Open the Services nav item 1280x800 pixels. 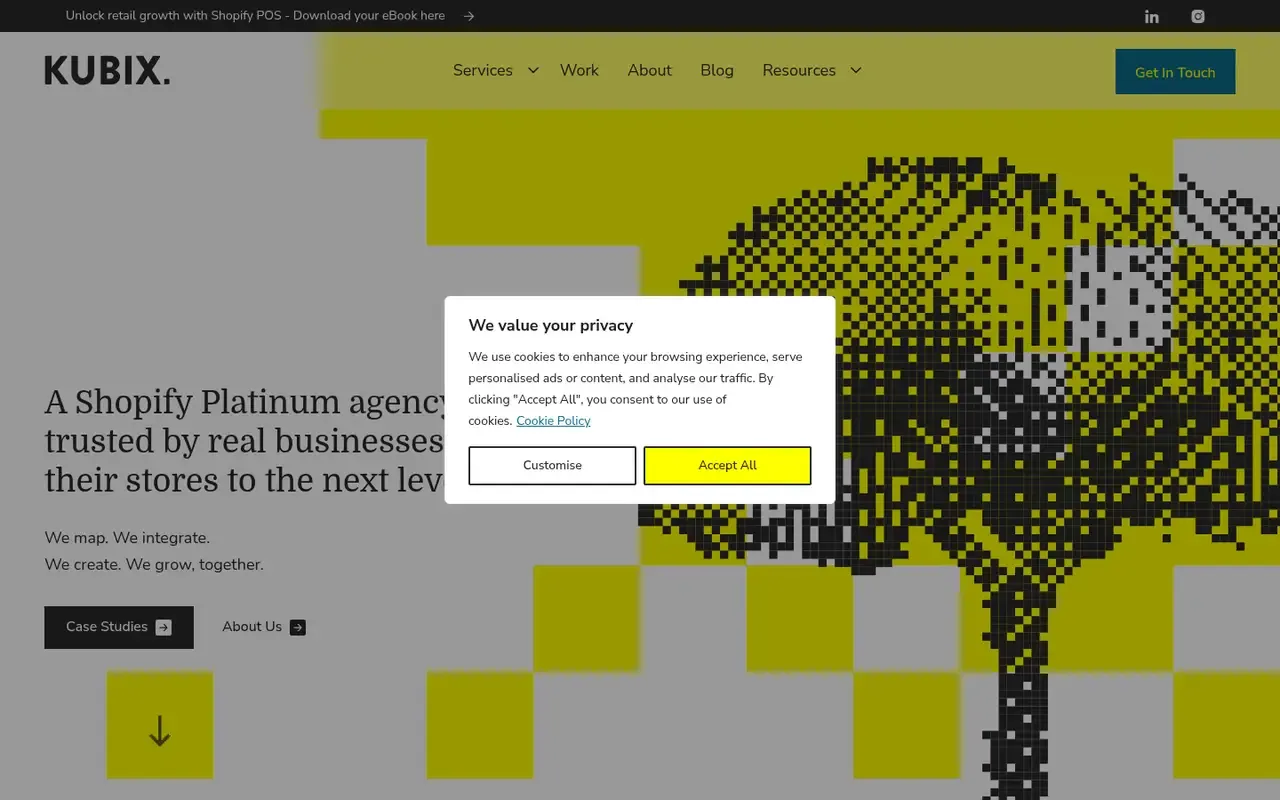click(483, 70)
